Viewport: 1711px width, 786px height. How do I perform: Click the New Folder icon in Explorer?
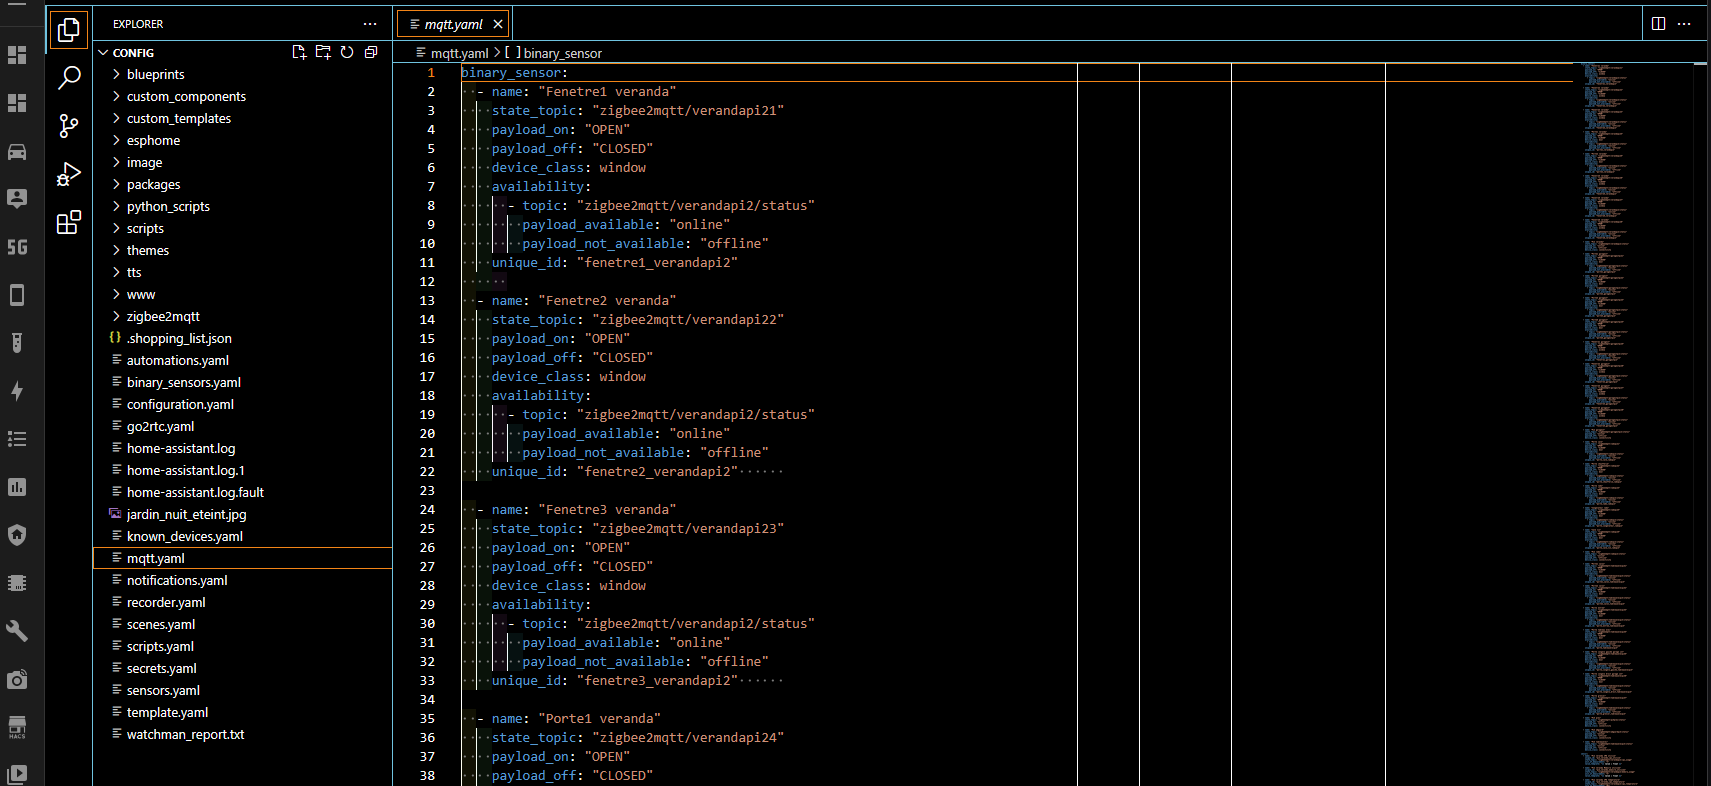coord(323,52)
